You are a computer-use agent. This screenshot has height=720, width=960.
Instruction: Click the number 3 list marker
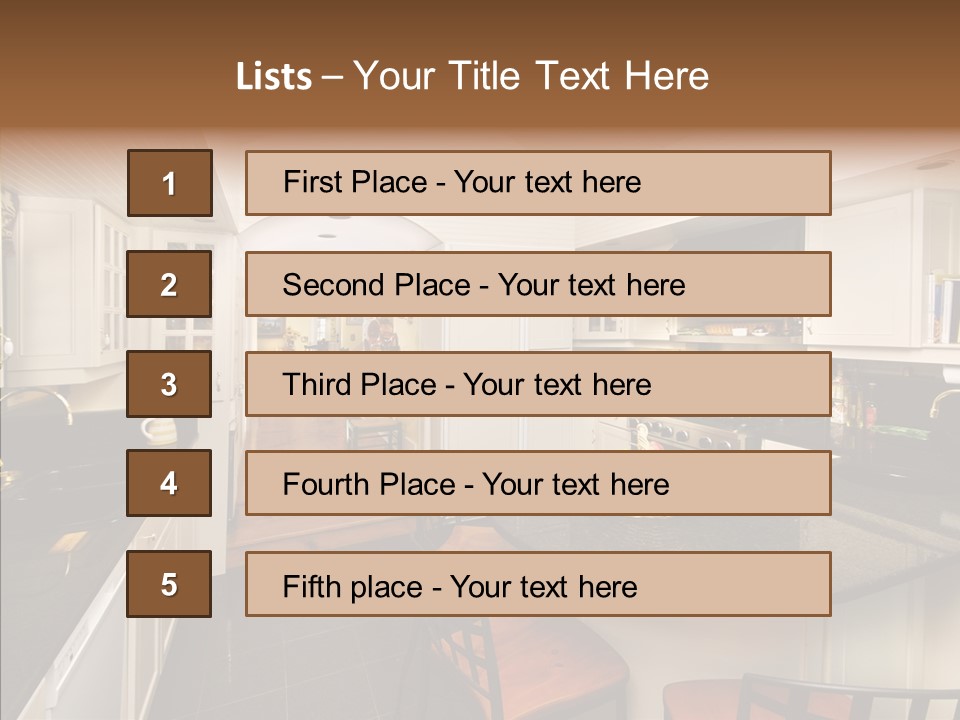point(169,384)
